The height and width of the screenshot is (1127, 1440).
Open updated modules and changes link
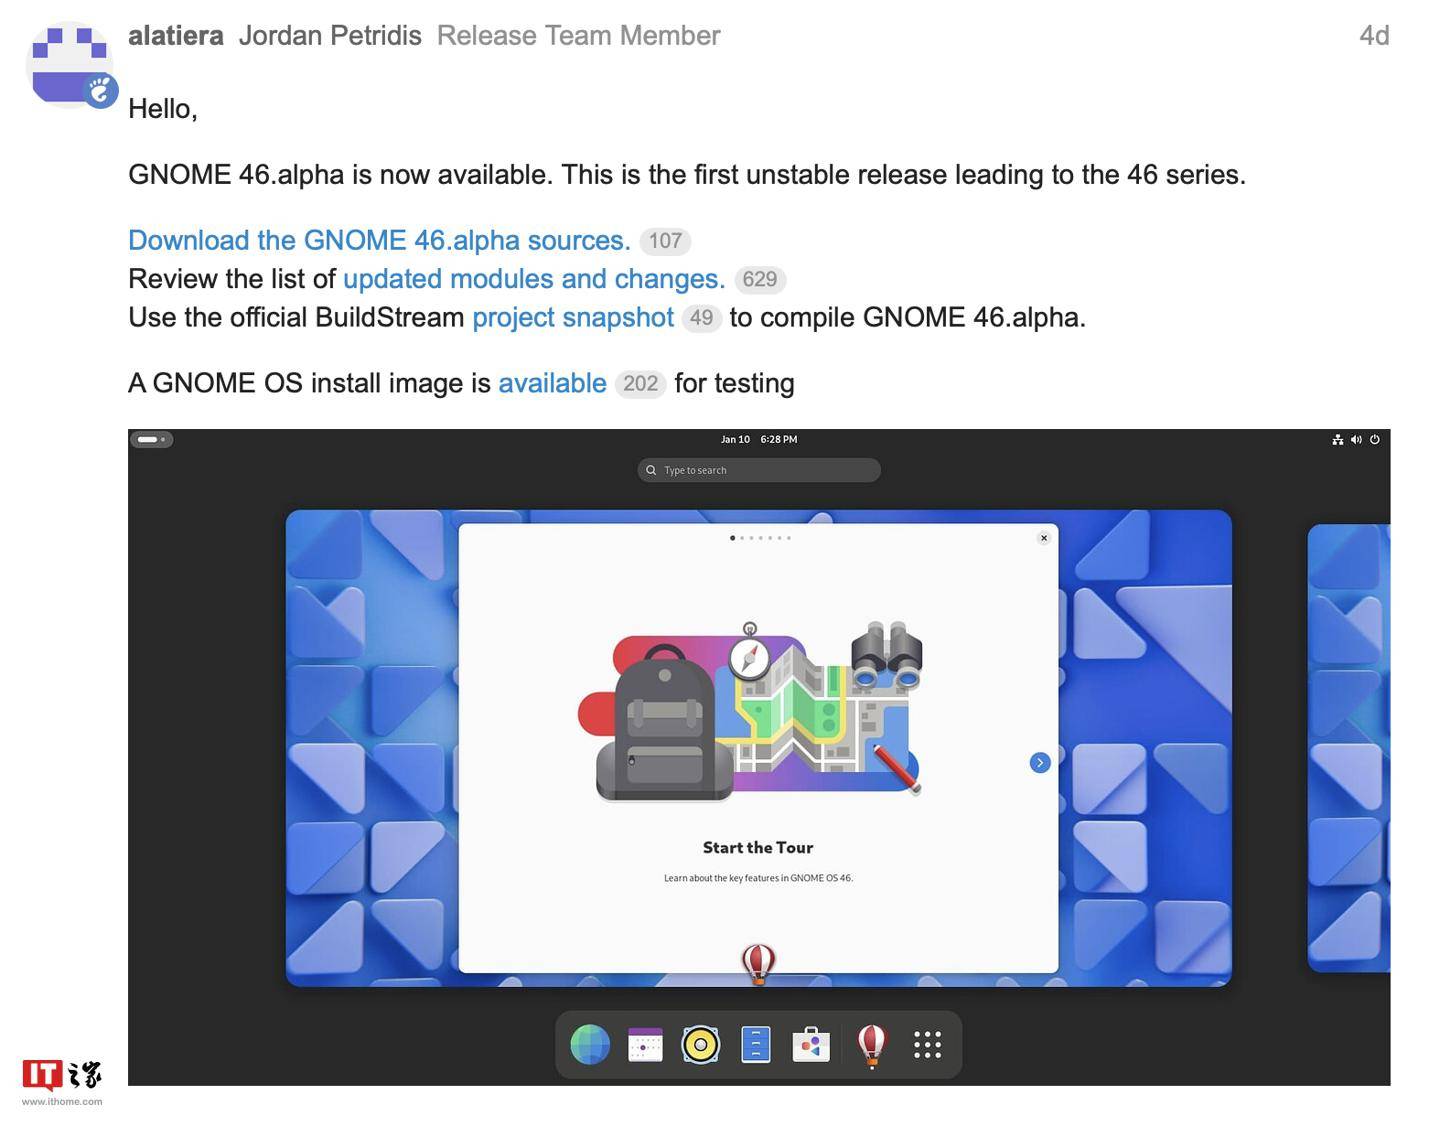point(534,279)
